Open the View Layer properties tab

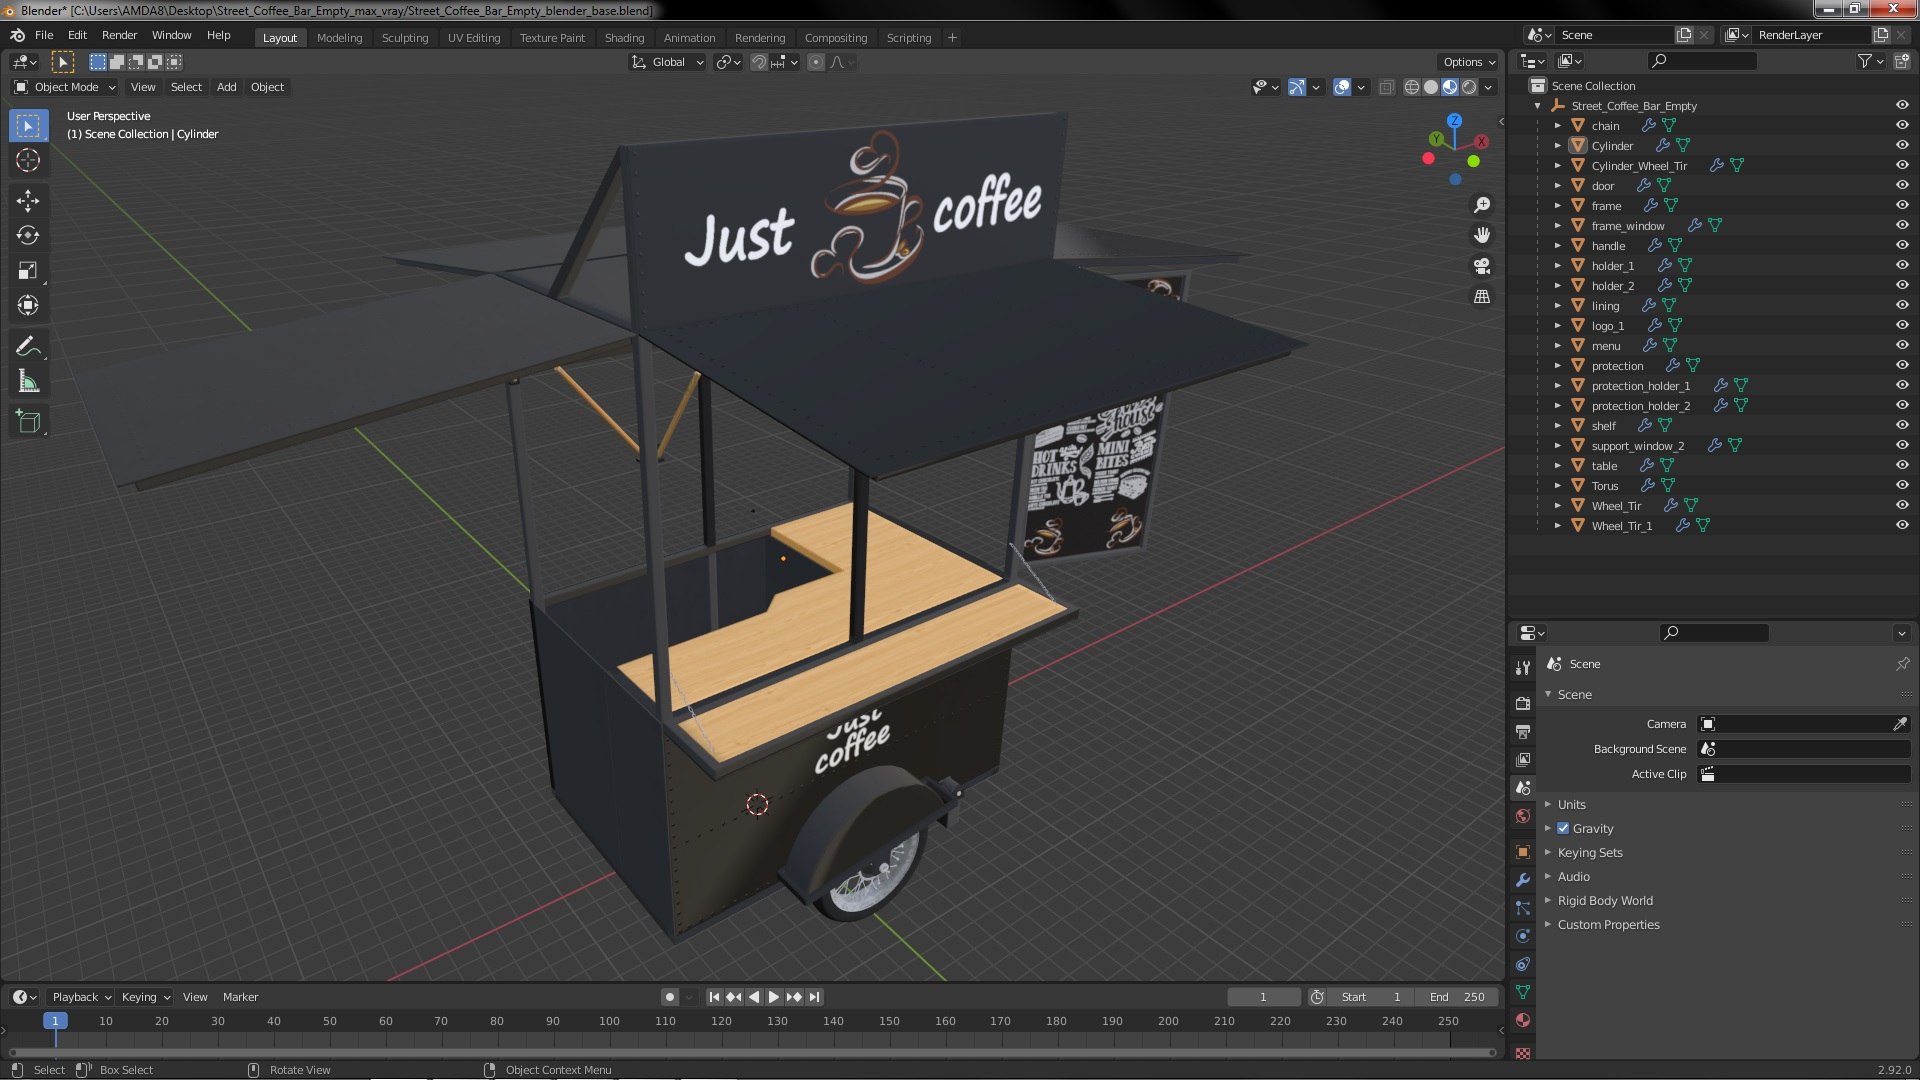tap(1523, 760)
